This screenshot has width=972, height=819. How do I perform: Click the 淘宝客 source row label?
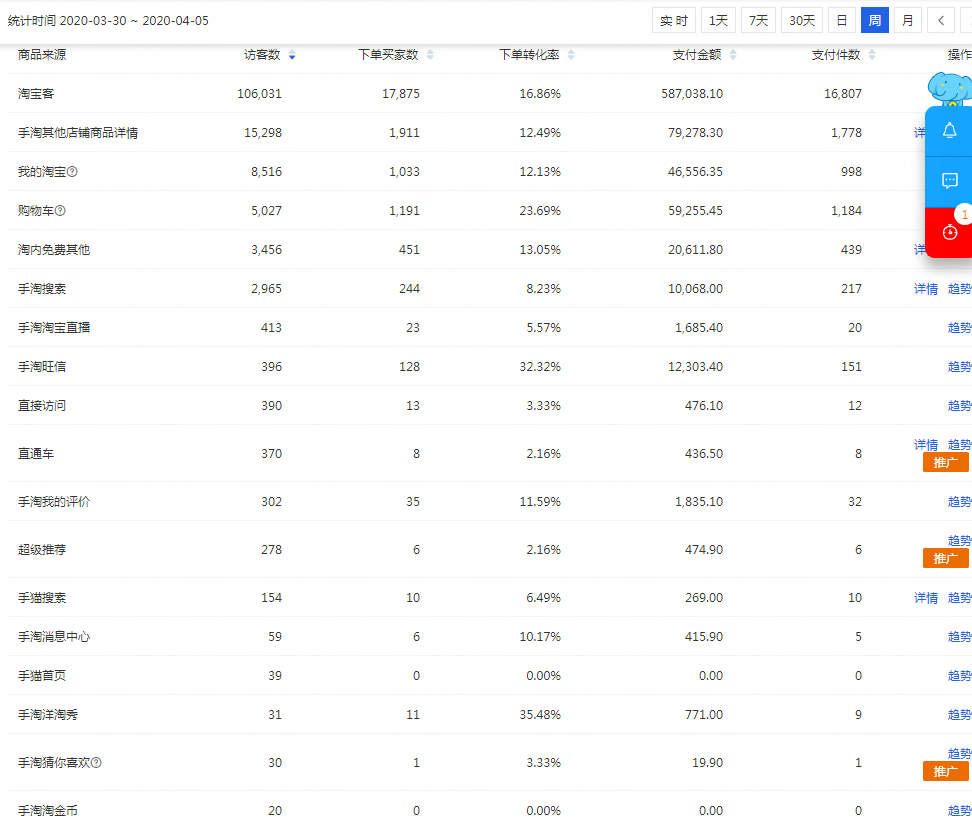pyautogui.click(x=36, y=94)
